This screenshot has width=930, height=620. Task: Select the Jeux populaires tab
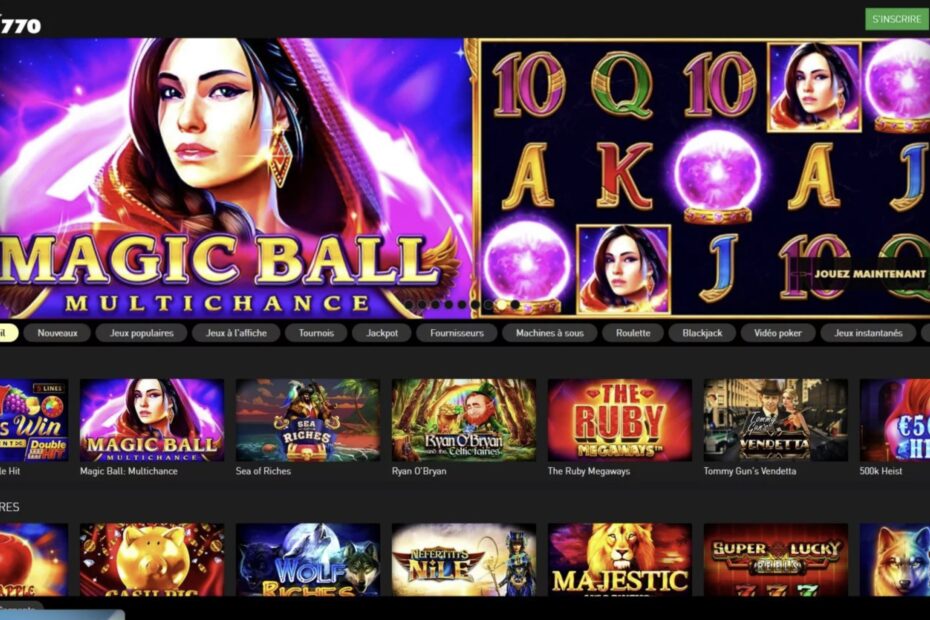tap(141, 333)
